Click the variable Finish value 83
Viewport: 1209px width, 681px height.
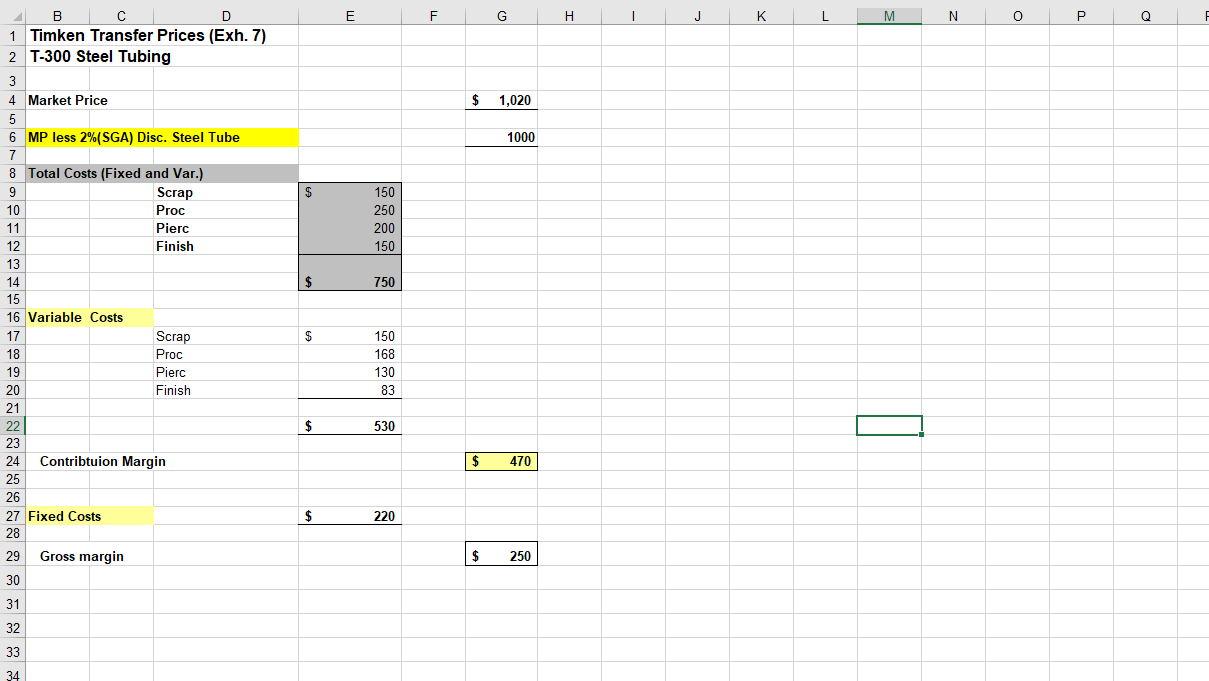[x=350, y=390]
